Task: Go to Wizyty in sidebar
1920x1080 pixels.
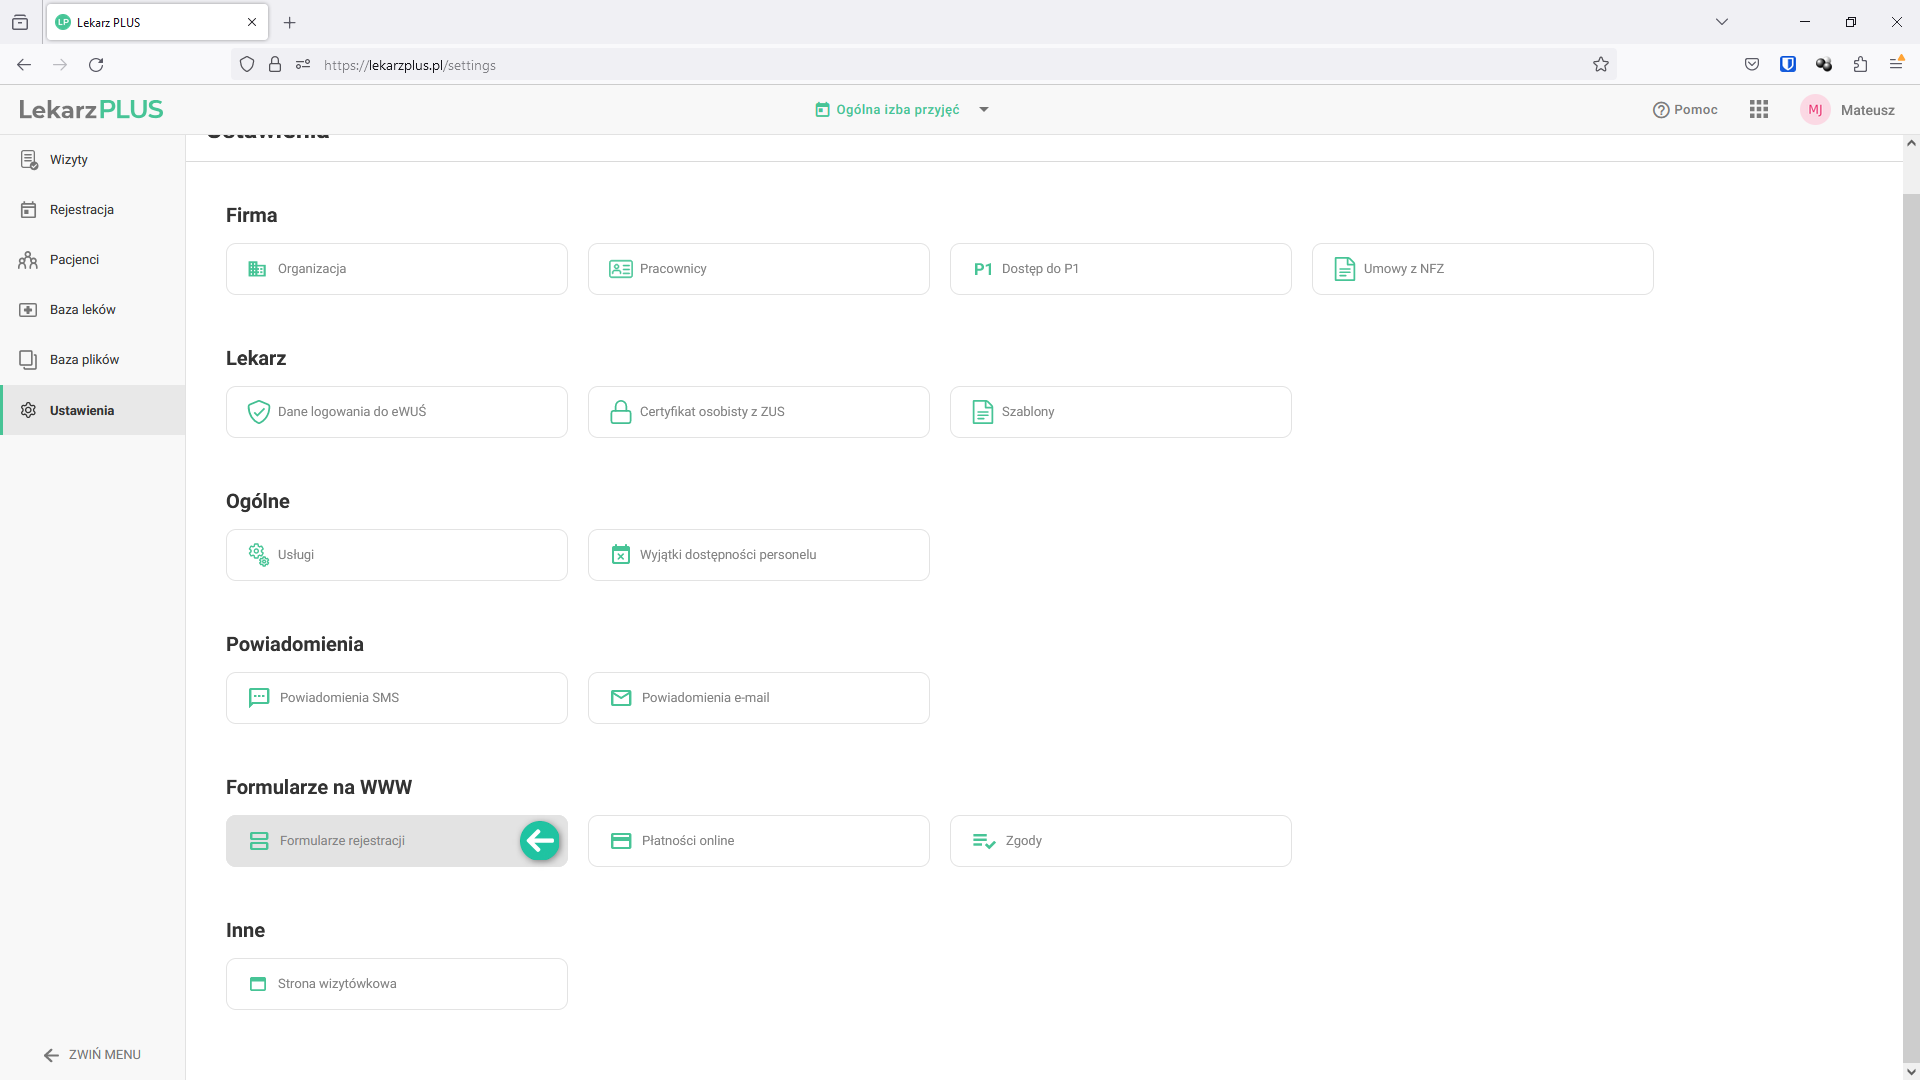Action: click(x=69, y=160)
